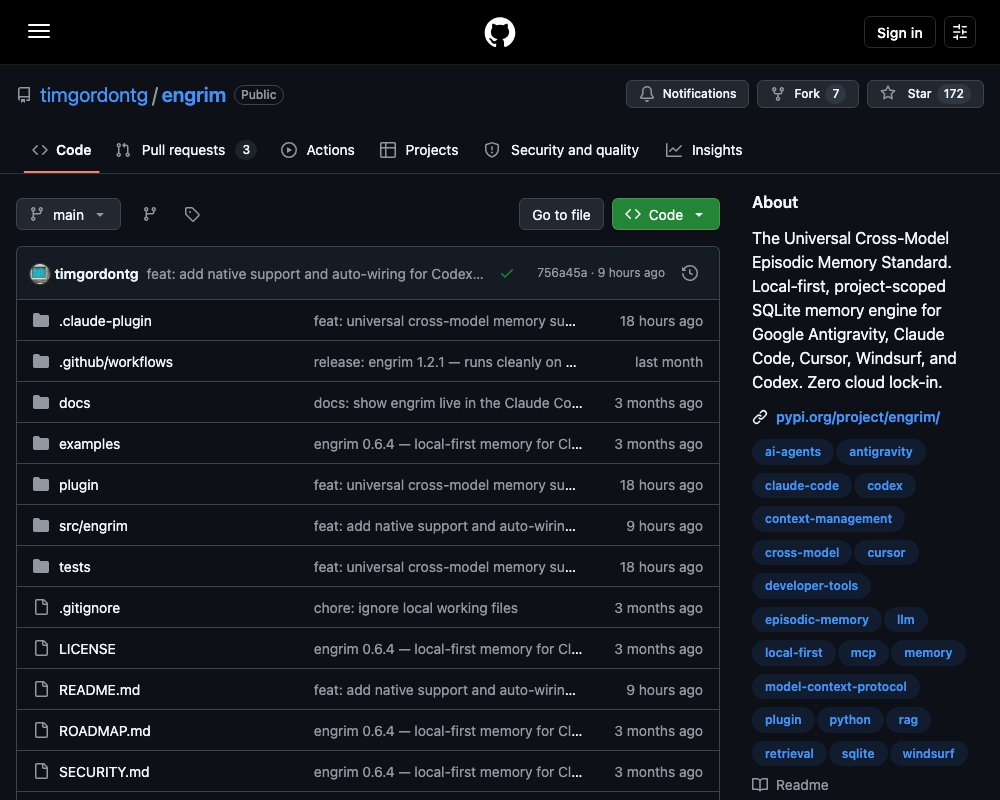Select the sqlite topic tag
The width and height of the screenshot is (1000, 800).
858,753
